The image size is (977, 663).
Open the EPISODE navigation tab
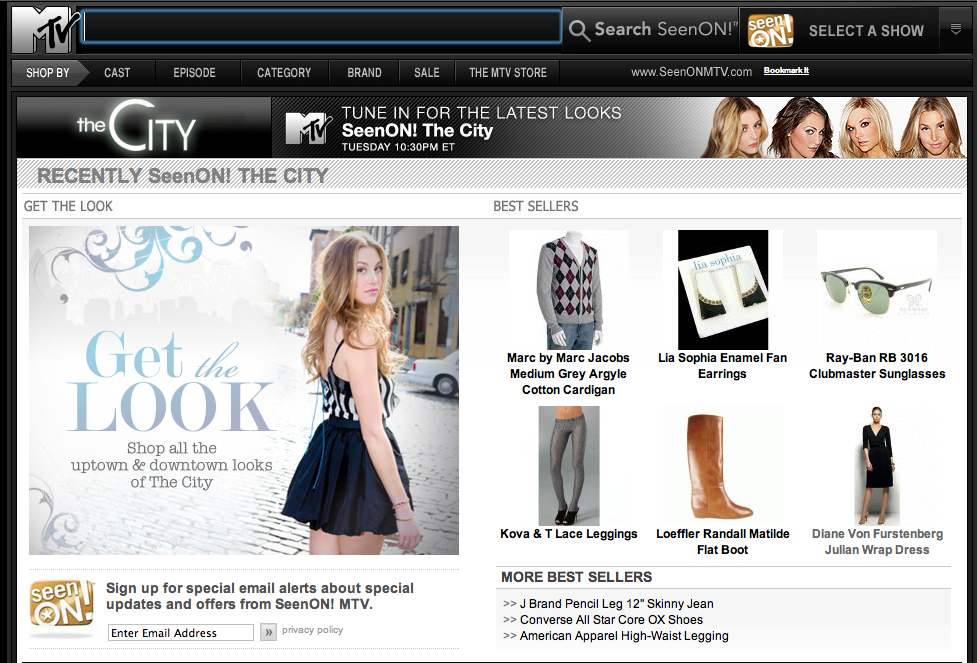coord(194,73)
